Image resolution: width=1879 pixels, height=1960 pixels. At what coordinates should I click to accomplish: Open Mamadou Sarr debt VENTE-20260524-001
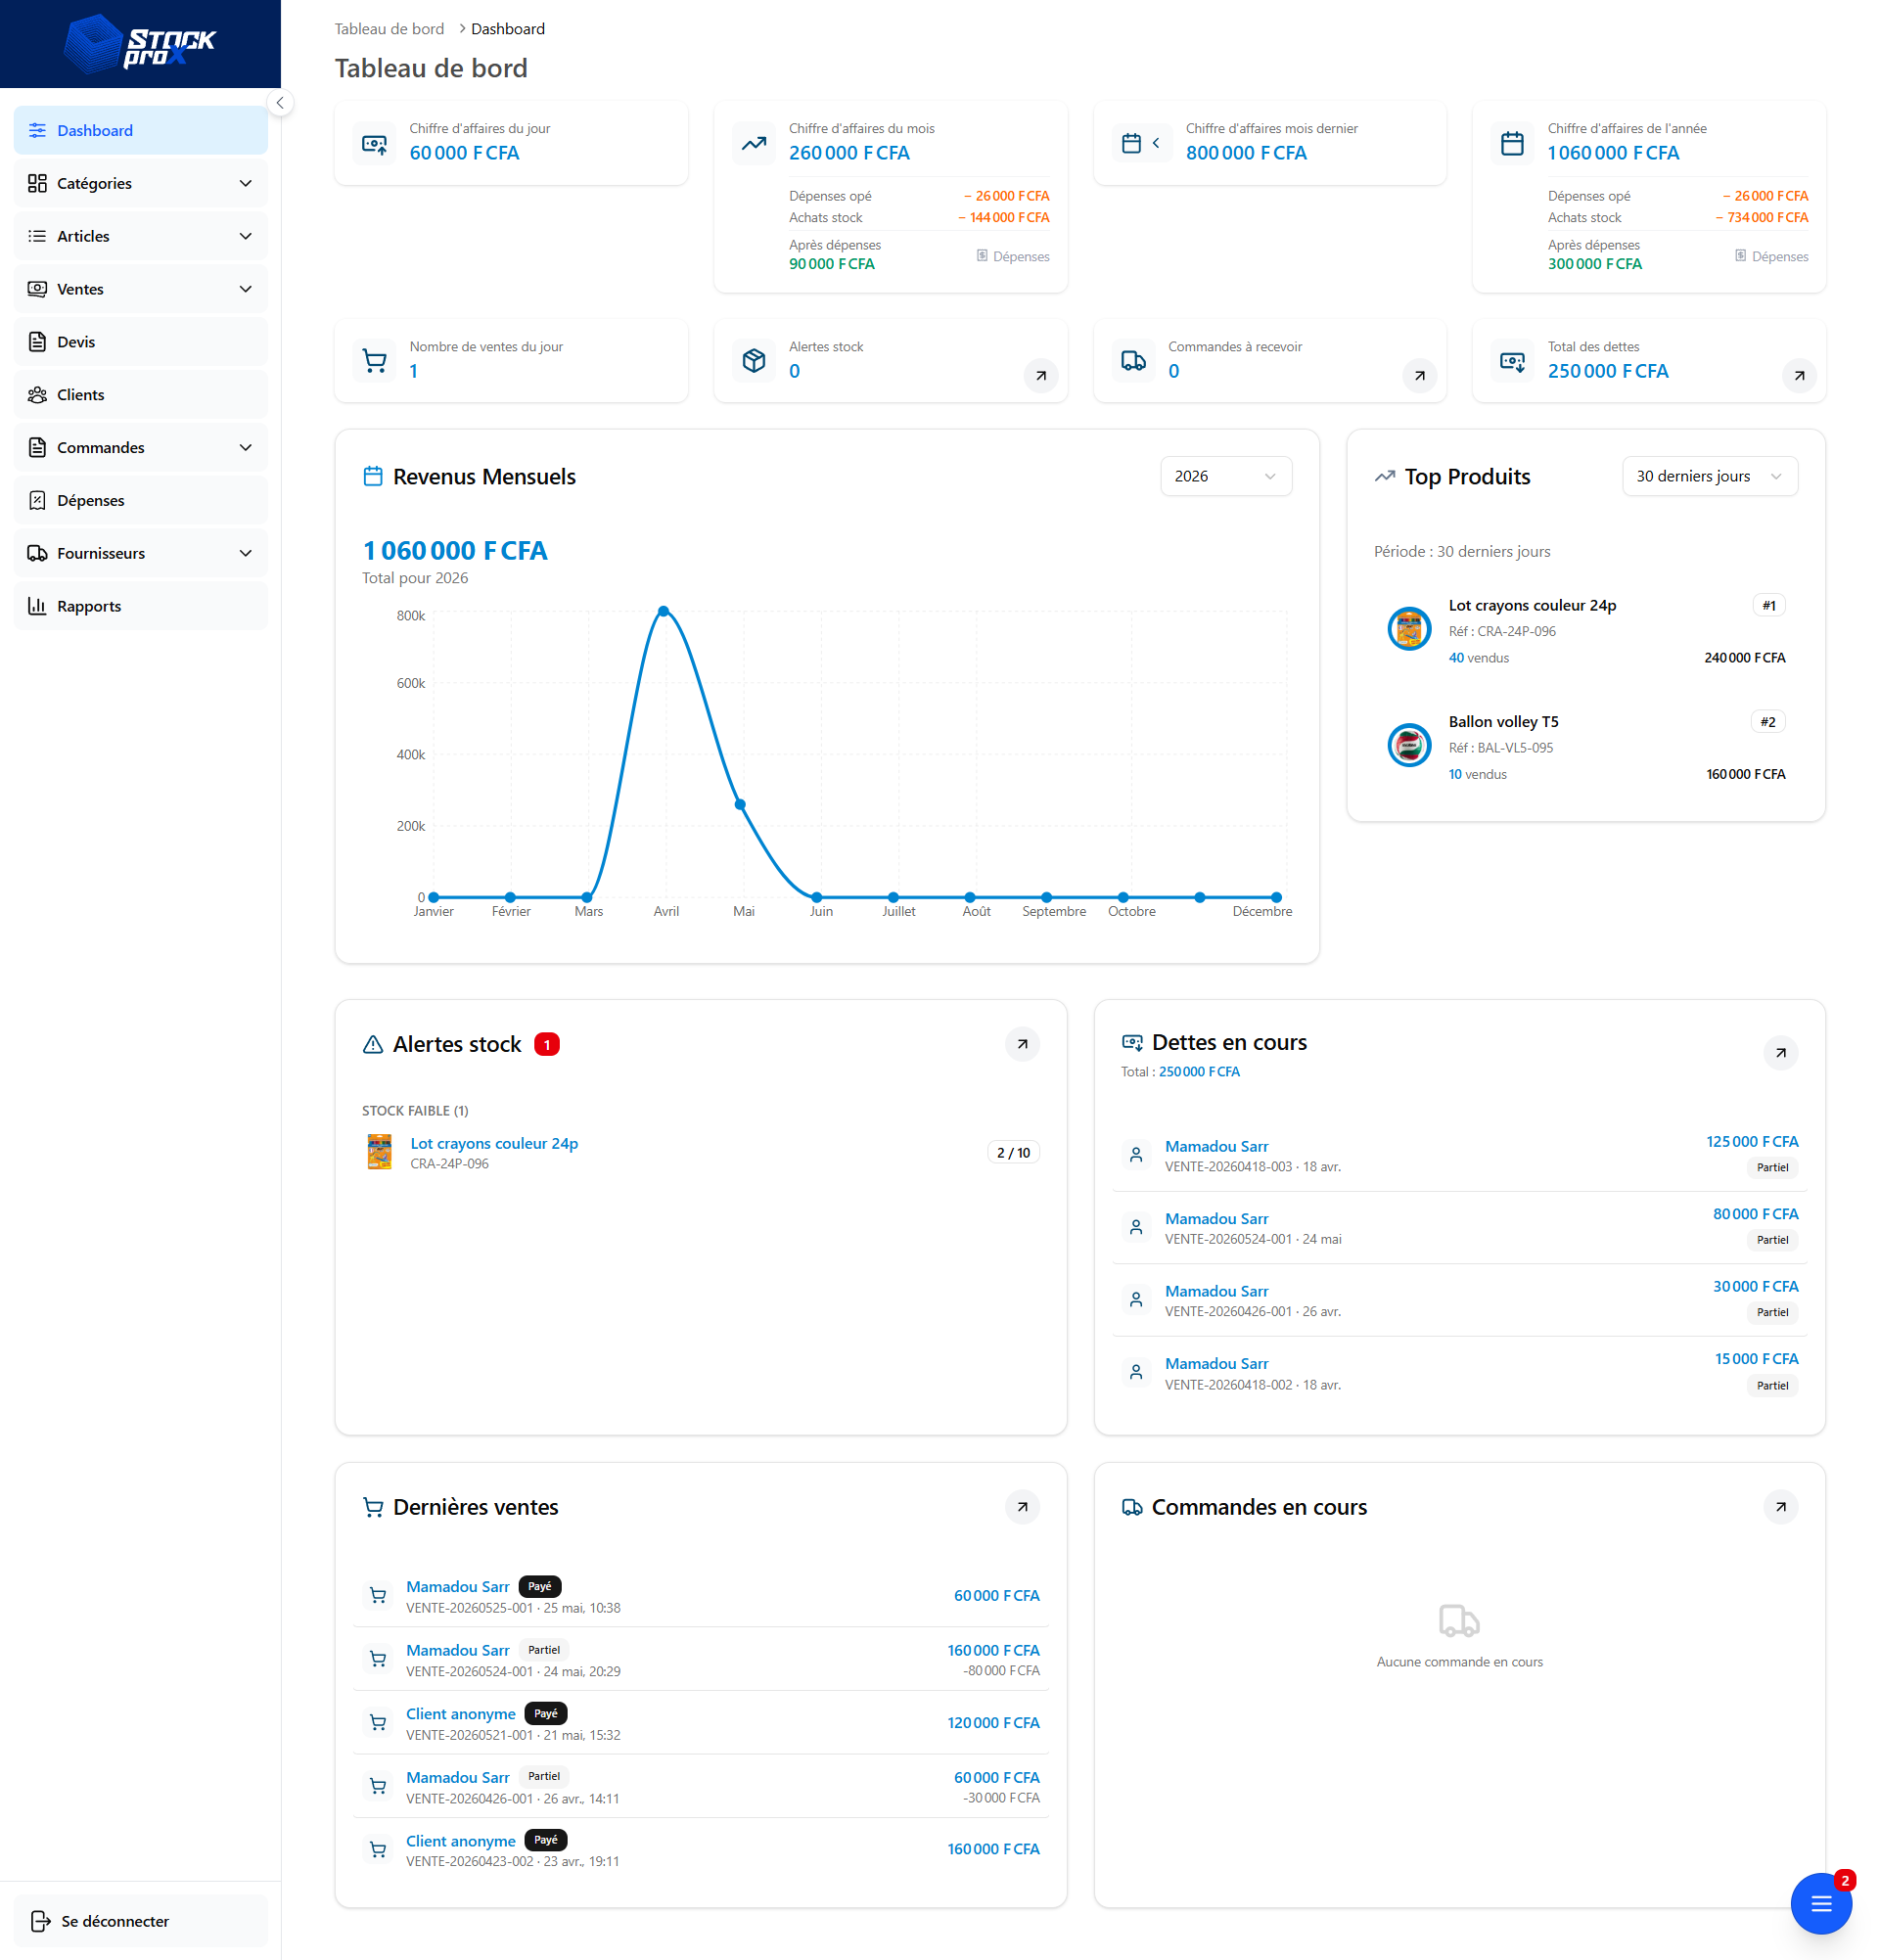tap(1459, 1228)
